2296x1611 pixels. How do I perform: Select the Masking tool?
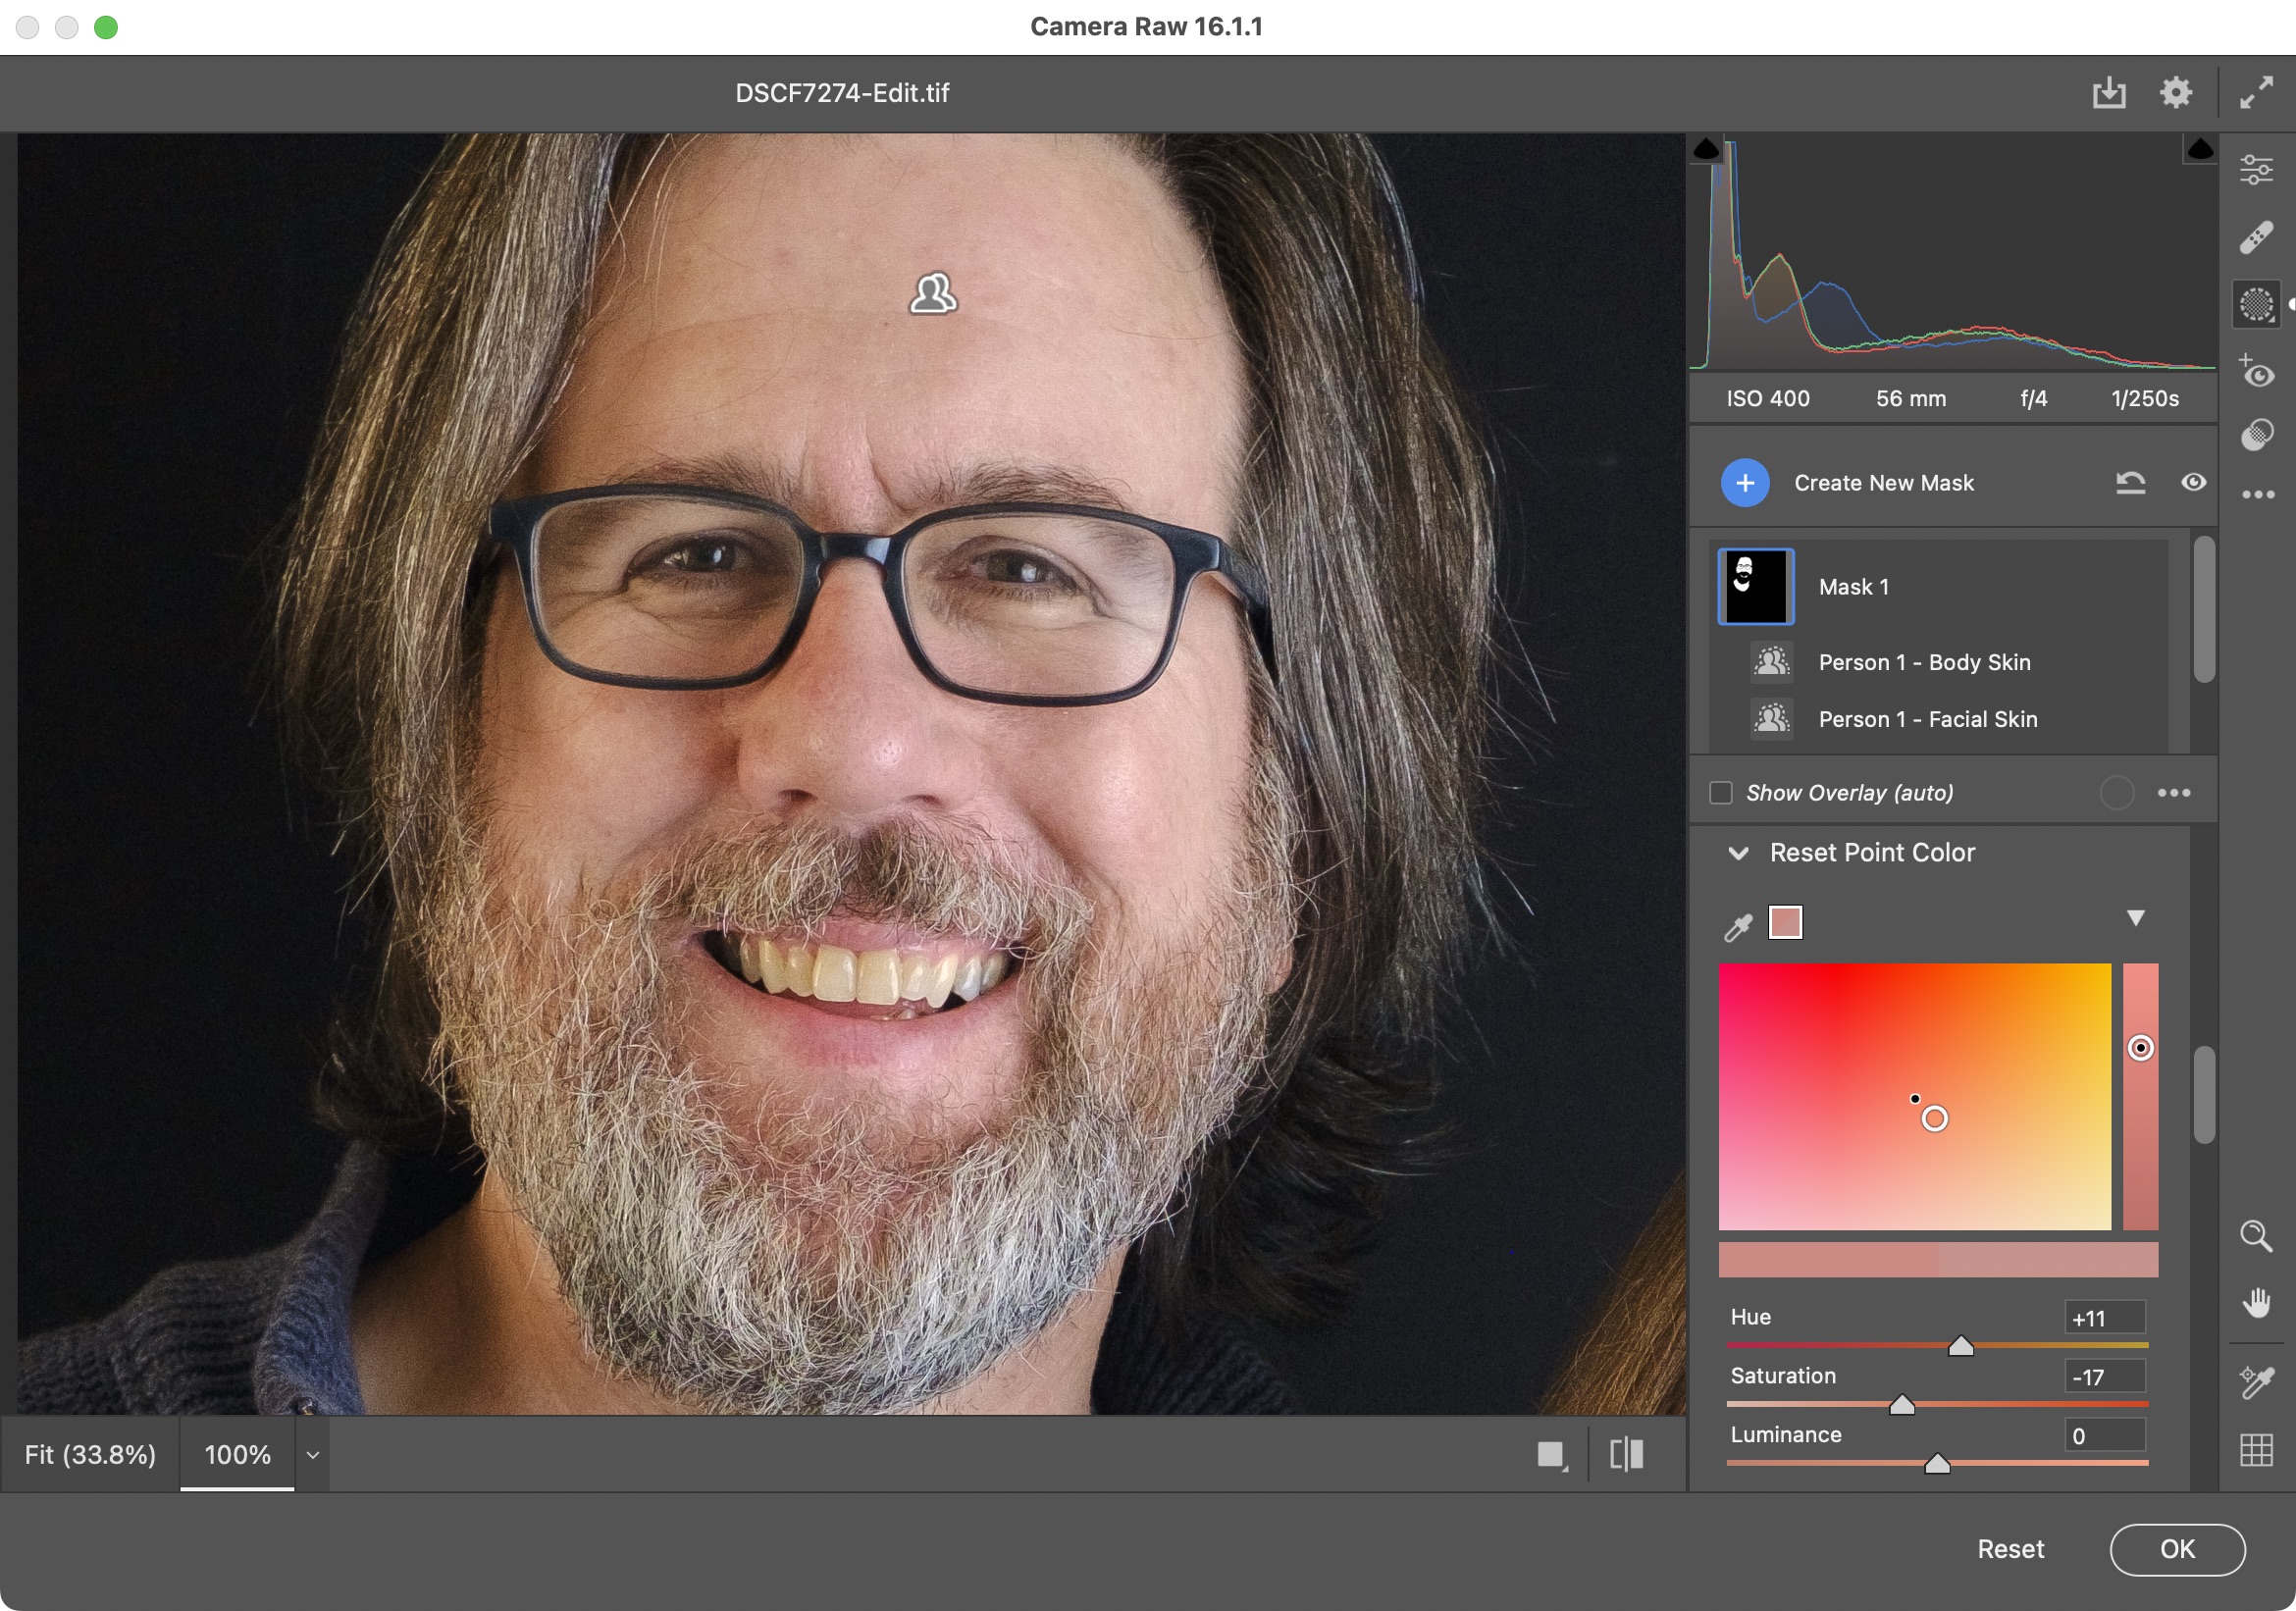(x=2256, y=303)
